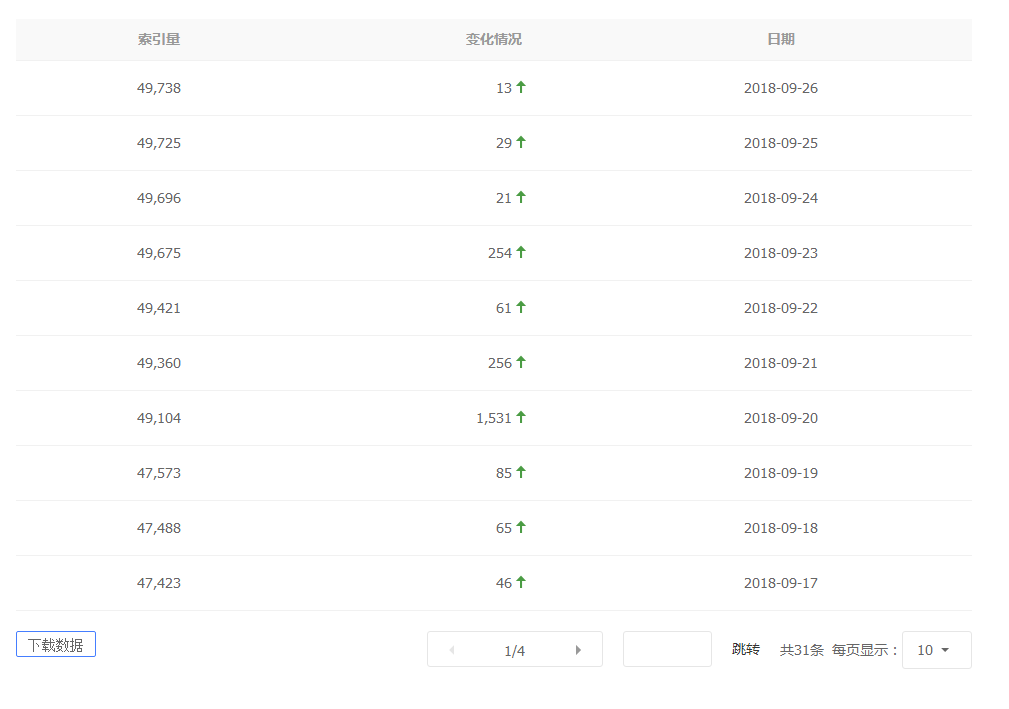Click the green up arrow beside 13
This screenshot has height=709, width=1009.
521,87
